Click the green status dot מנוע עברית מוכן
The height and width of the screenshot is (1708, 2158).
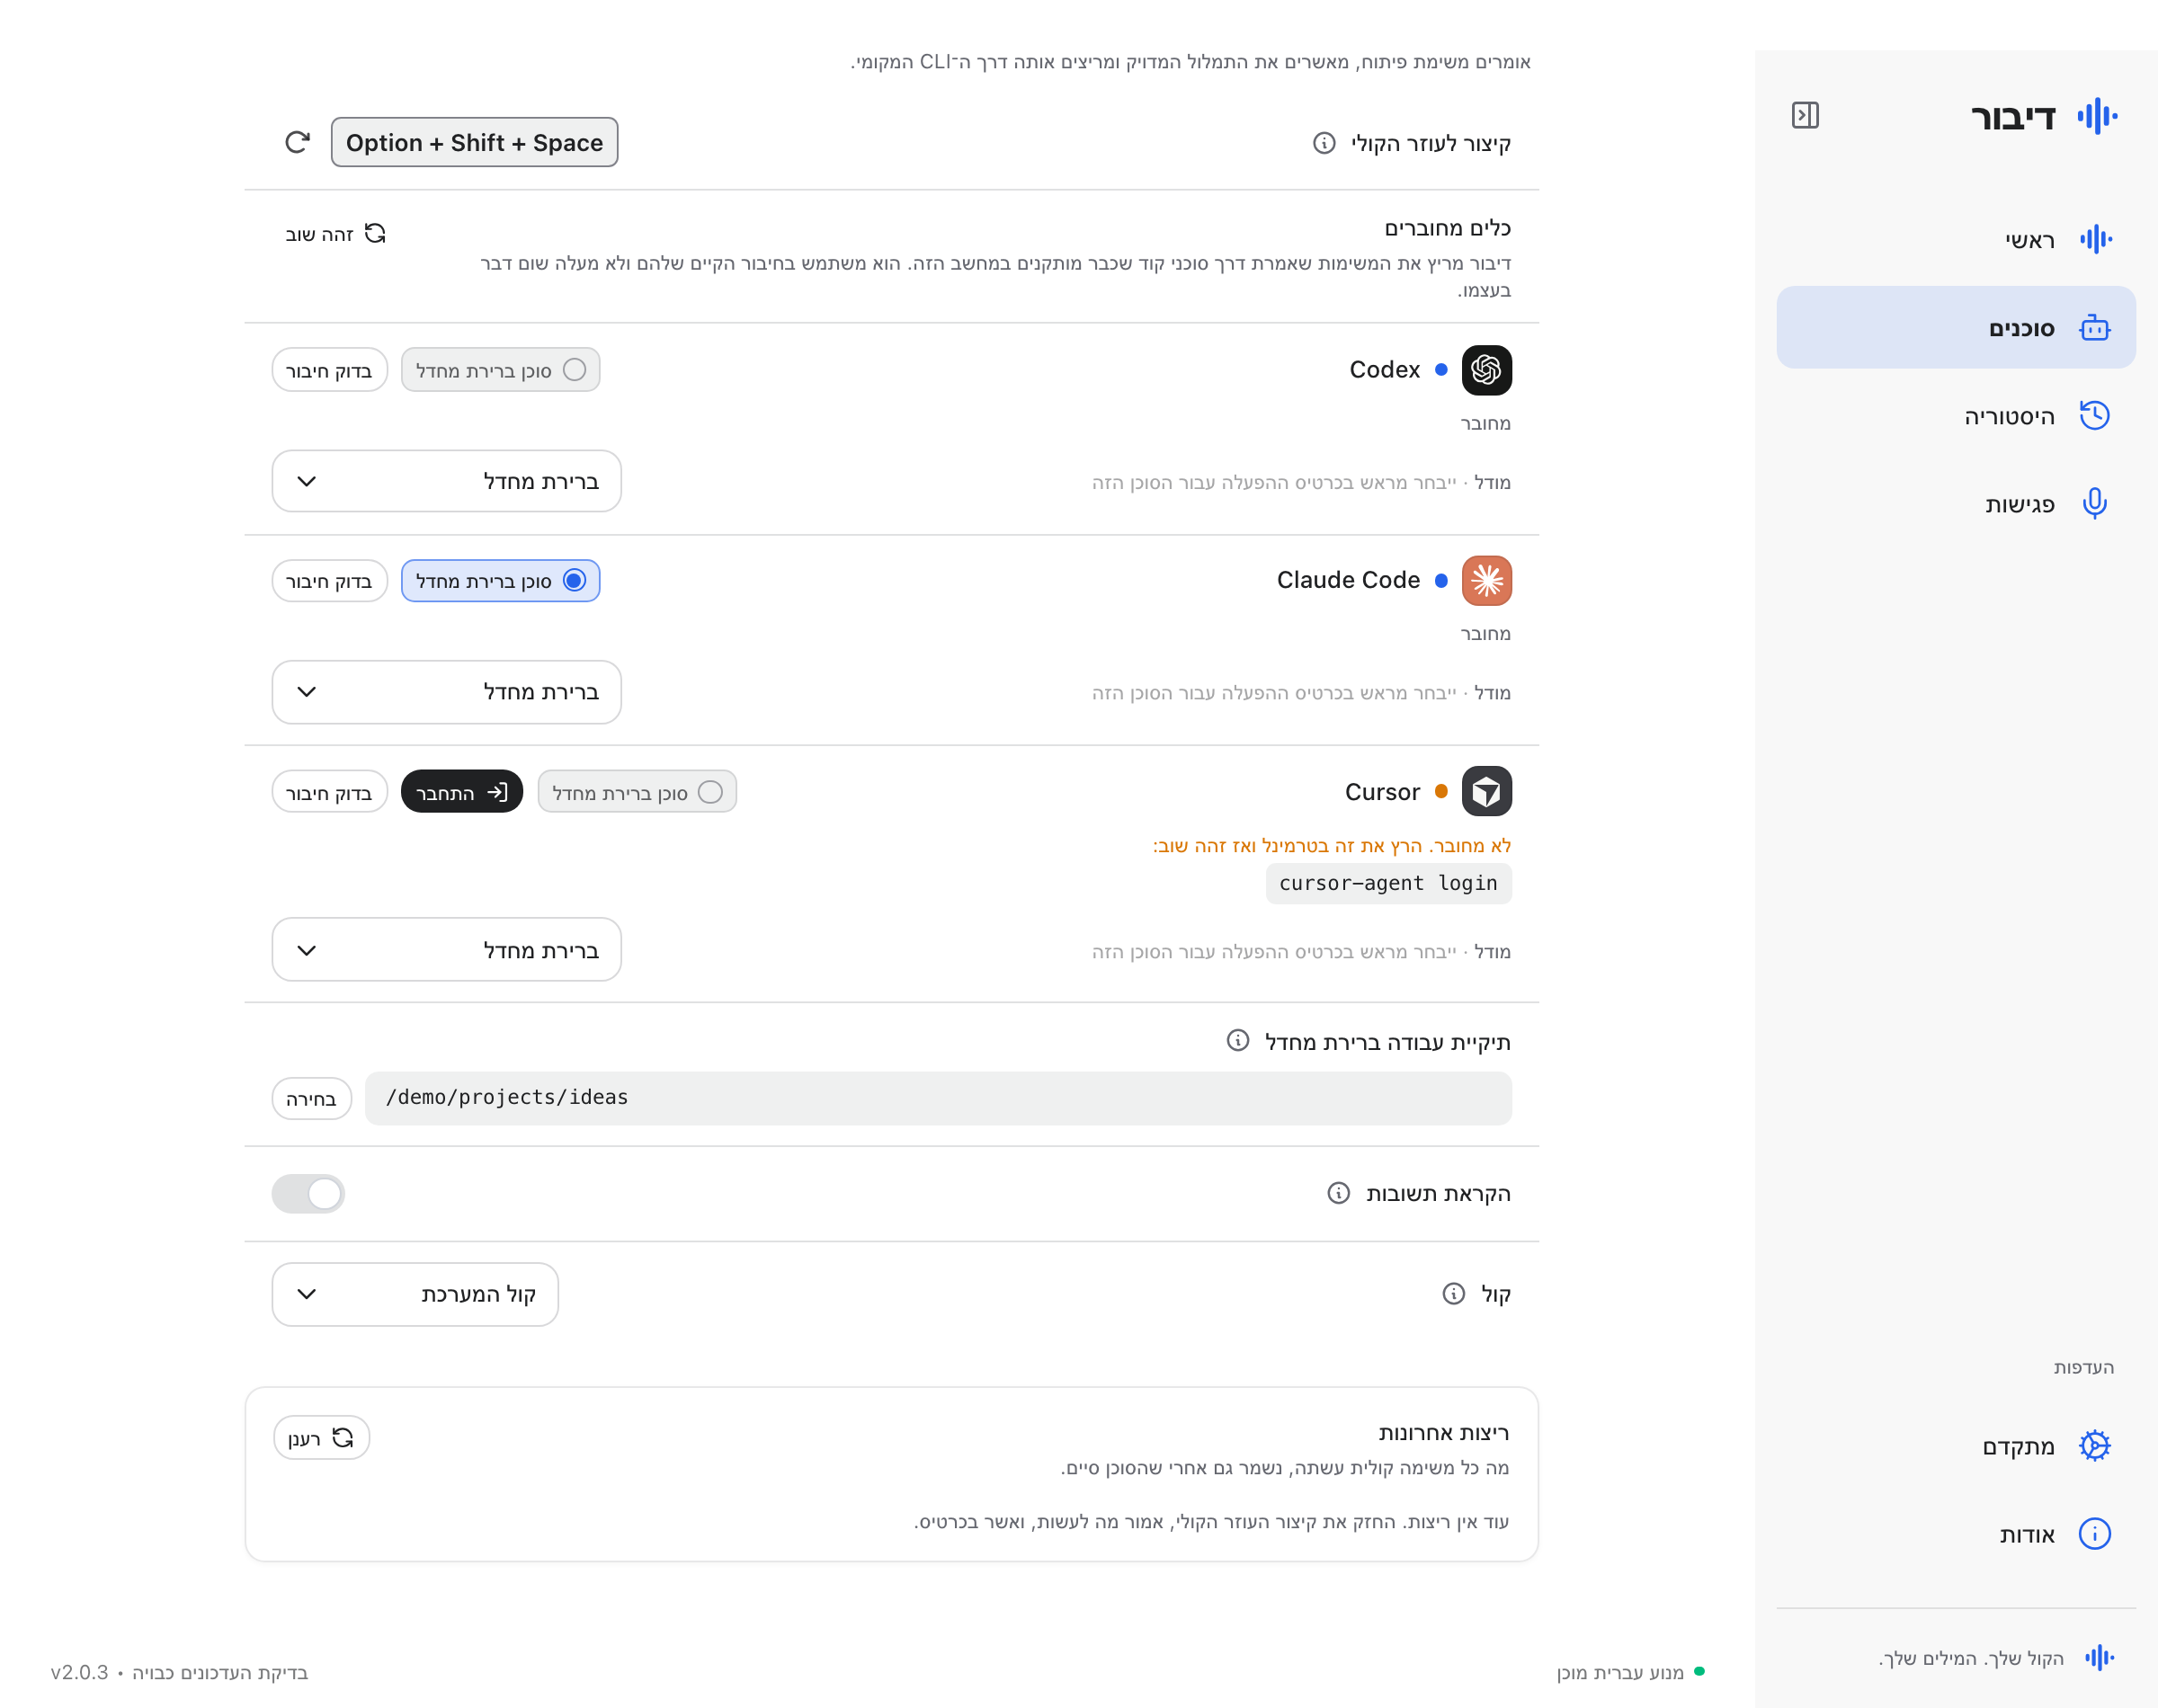click(1699, 1671)
